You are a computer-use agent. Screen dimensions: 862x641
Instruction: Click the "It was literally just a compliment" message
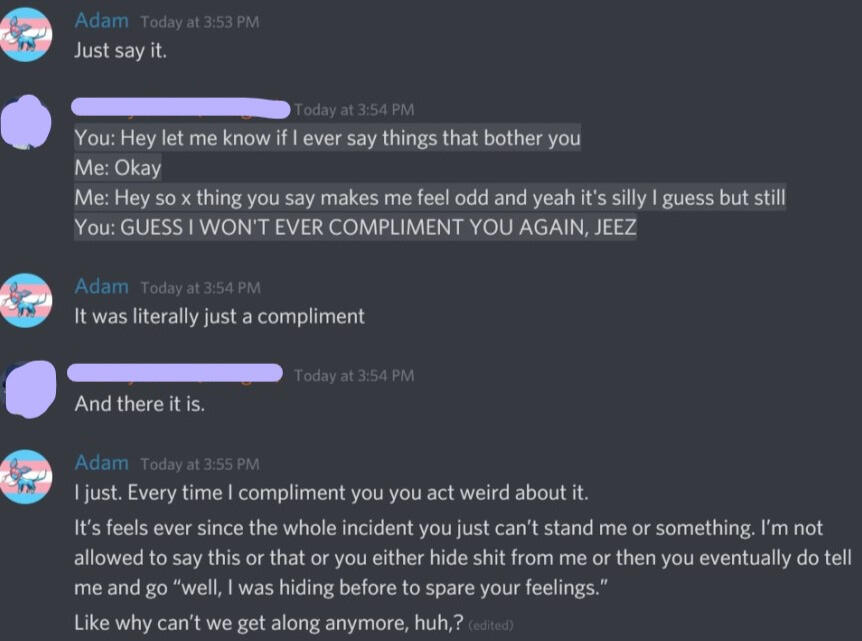[219, 316]
